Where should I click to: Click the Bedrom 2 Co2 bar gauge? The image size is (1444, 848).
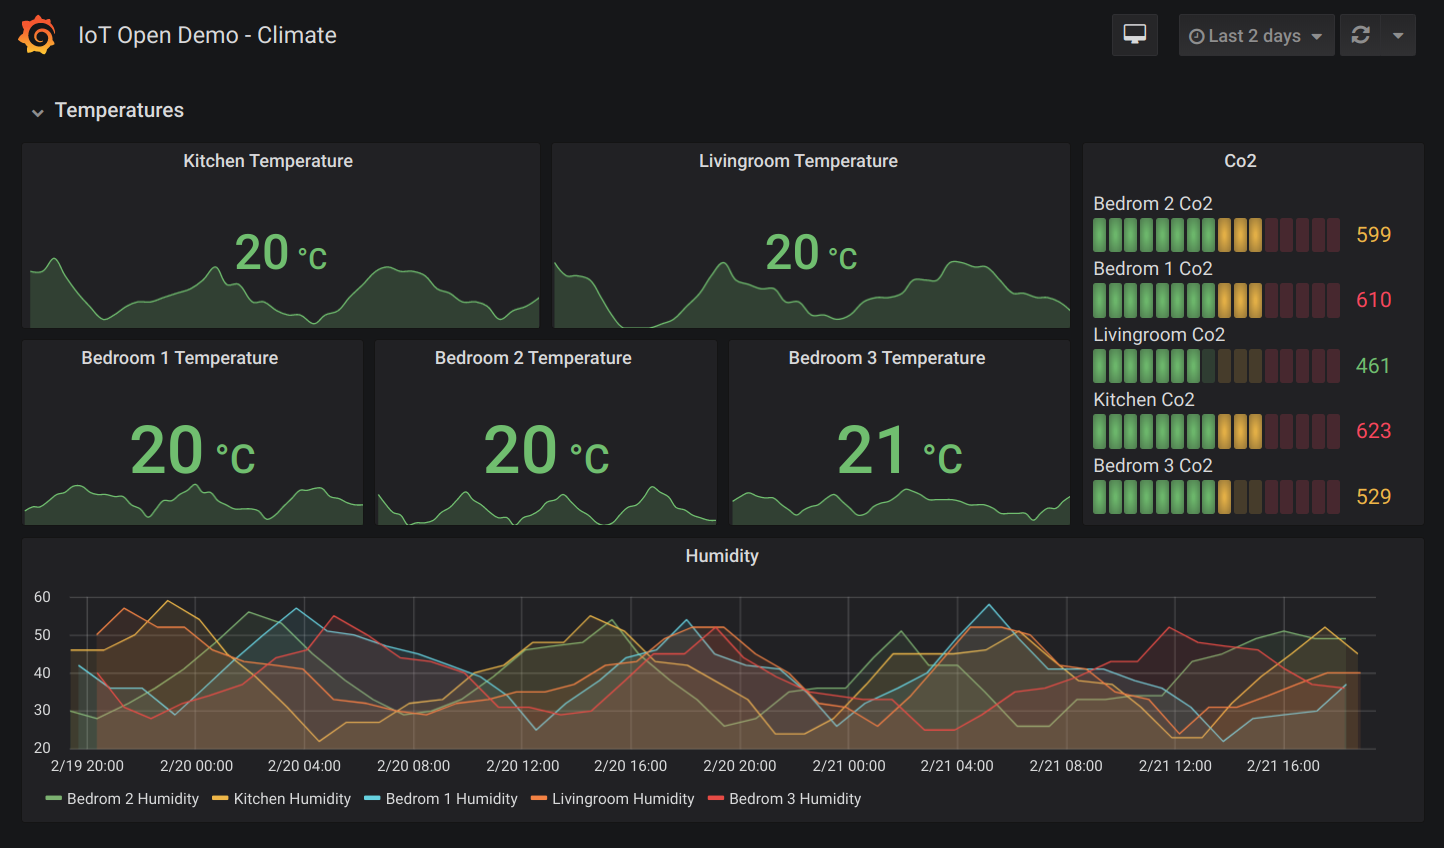pos(1216,235)
